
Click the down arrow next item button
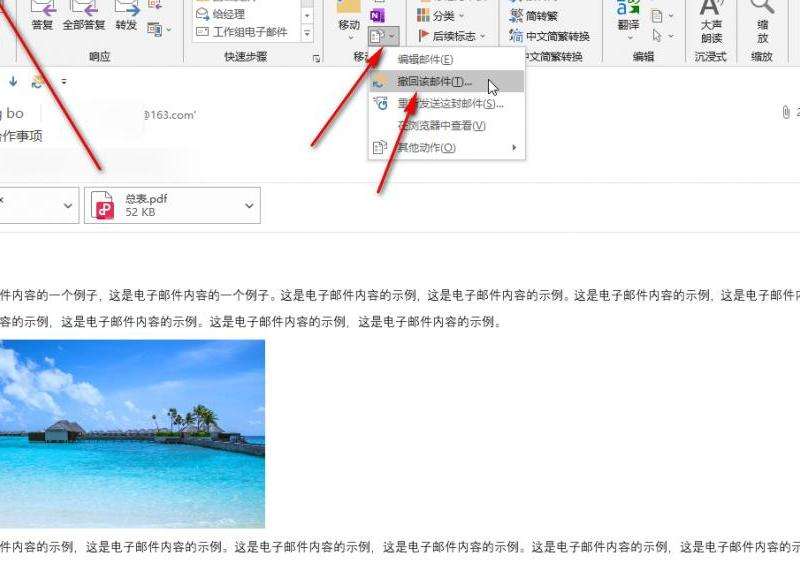point(13,81)
